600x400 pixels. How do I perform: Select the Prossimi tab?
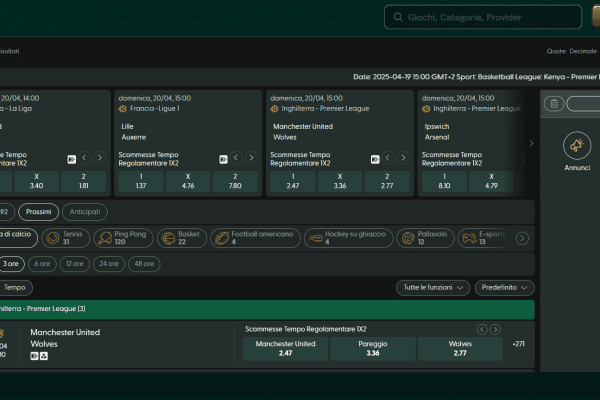[38, 212]
